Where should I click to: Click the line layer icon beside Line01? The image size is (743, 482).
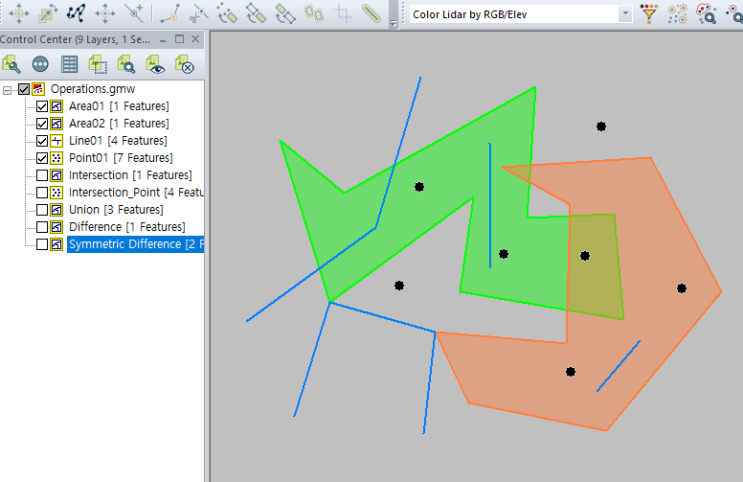tap(56, 141)
